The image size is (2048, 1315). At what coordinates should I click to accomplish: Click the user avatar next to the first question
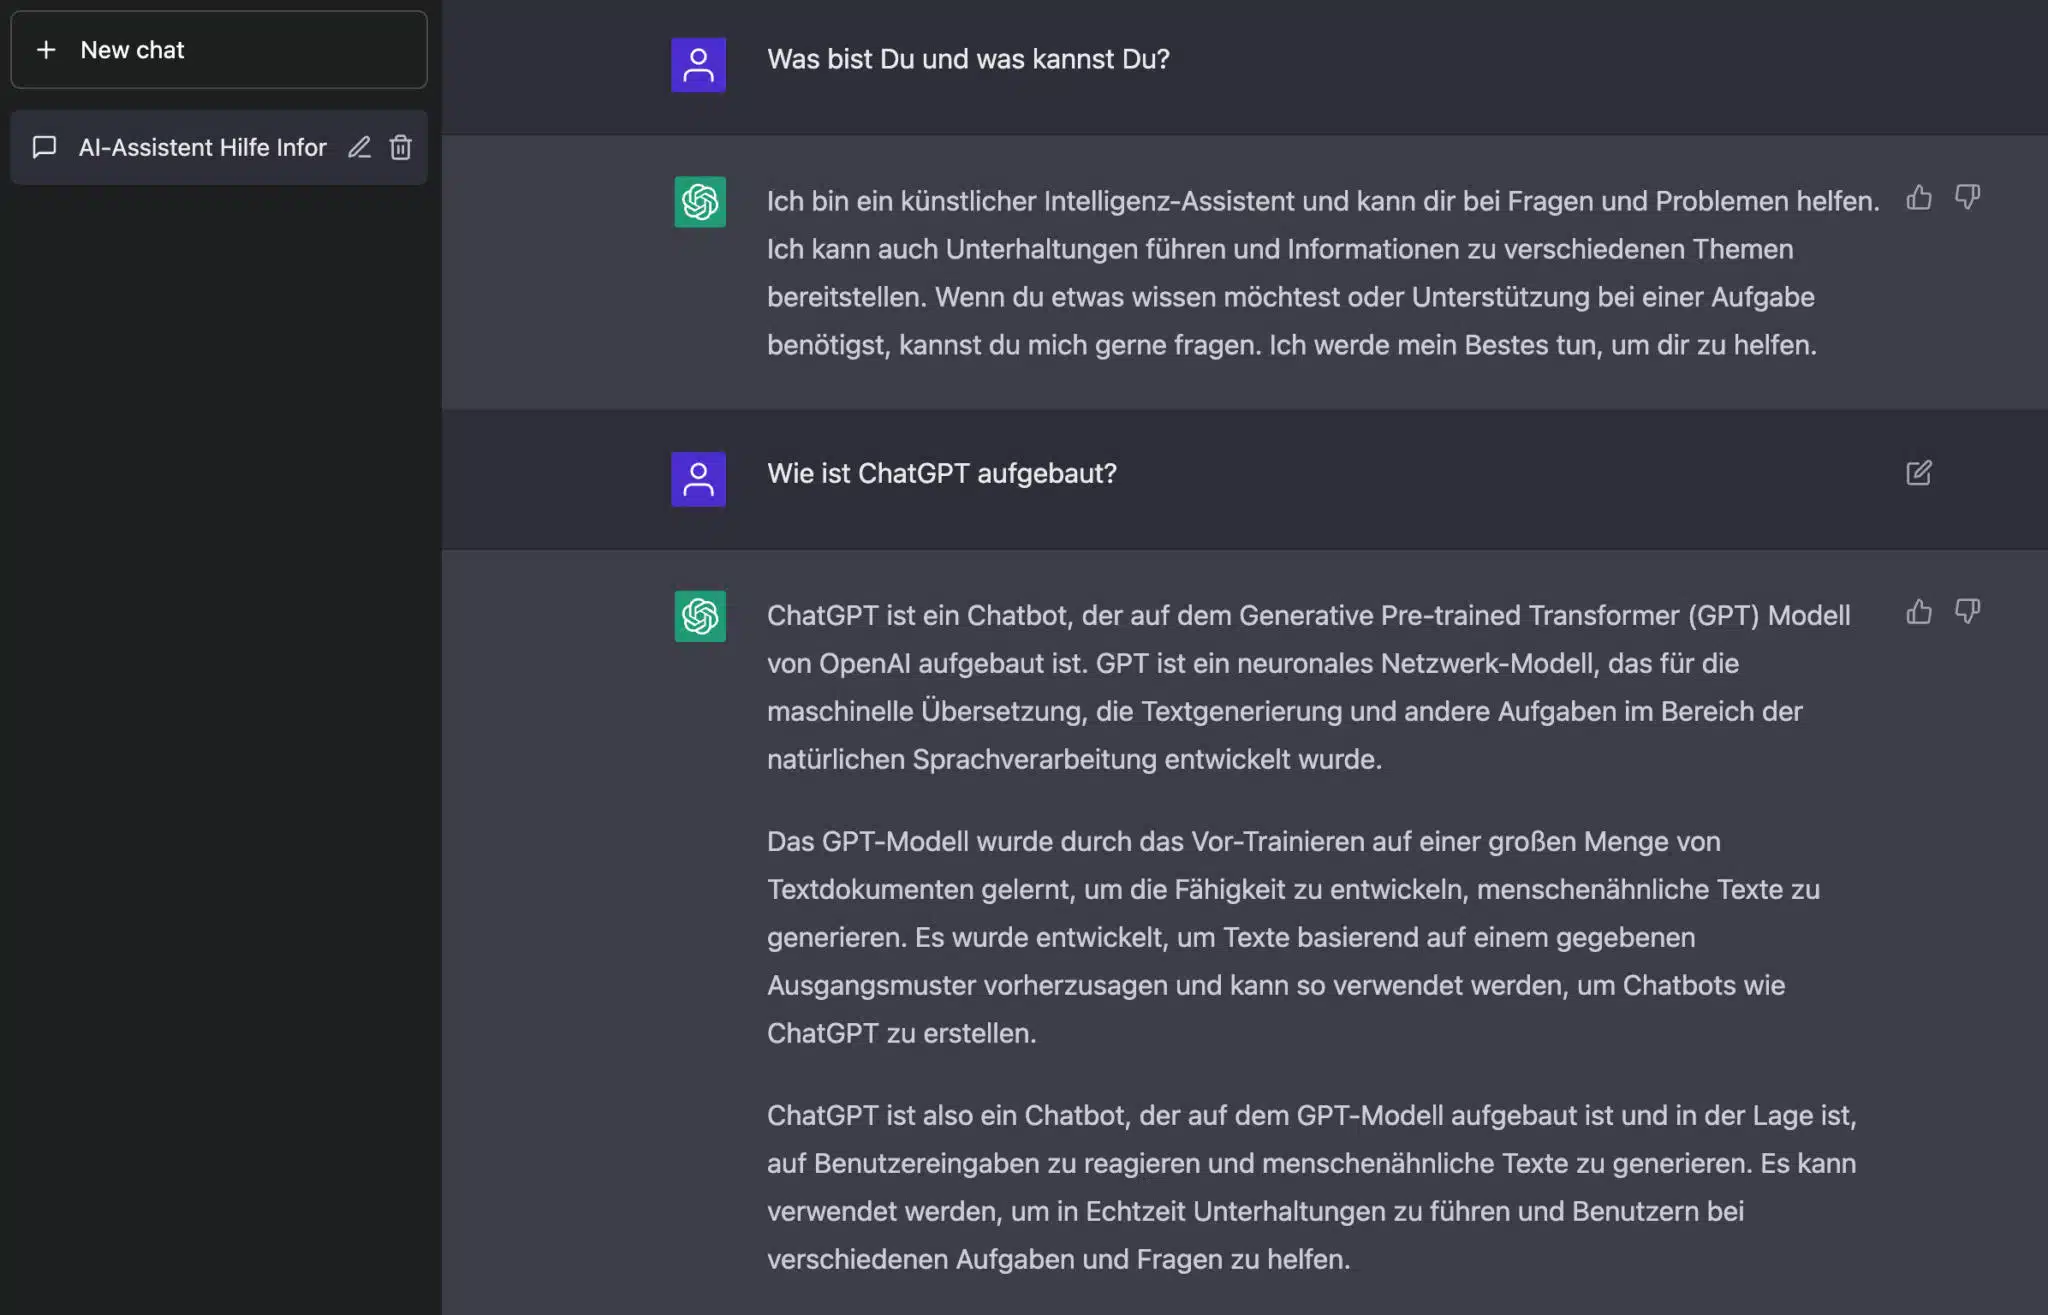[699, 64]
